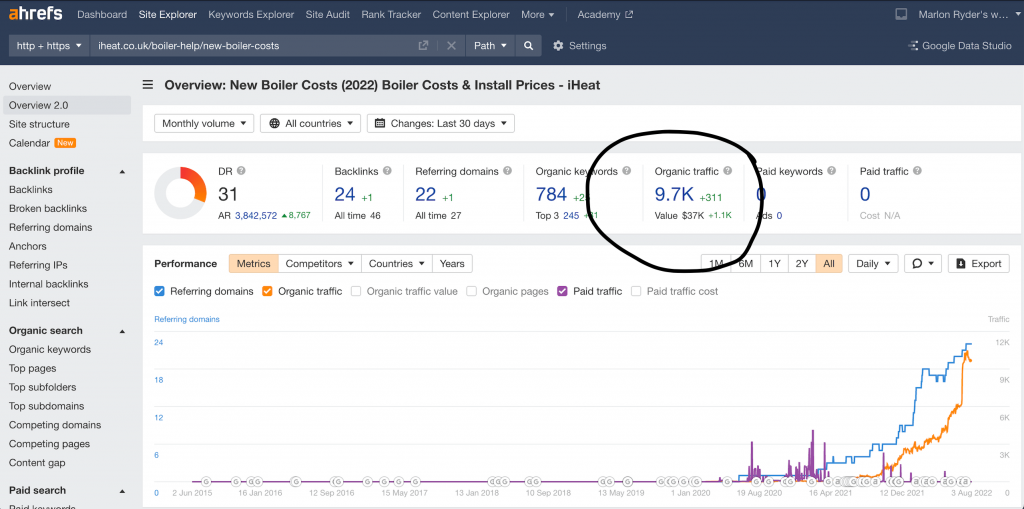Click the 24 backlinks value
Viewport: 1024px width, 509px height.
pyautogui.click(x=345, y=194)
